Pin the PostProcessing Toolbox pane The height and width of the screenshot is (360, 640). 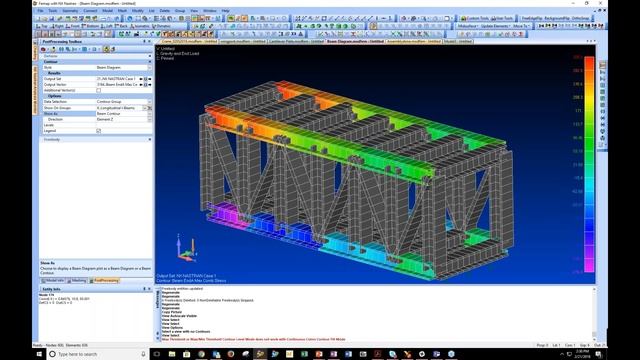(x=144, y=42)
